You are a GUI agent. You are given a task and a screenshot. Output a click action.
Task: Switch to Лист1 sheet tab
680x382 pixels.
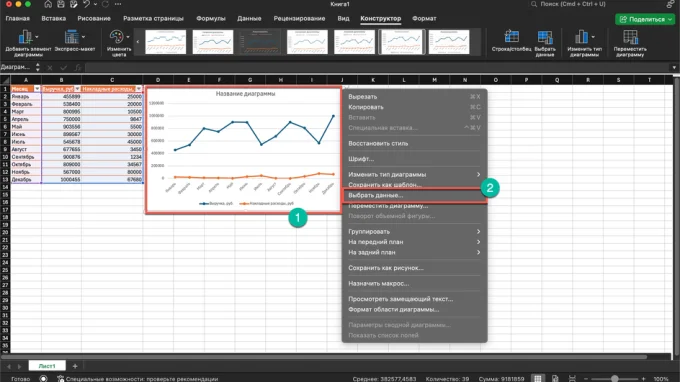pyautogui.click(x=47, y=366)
